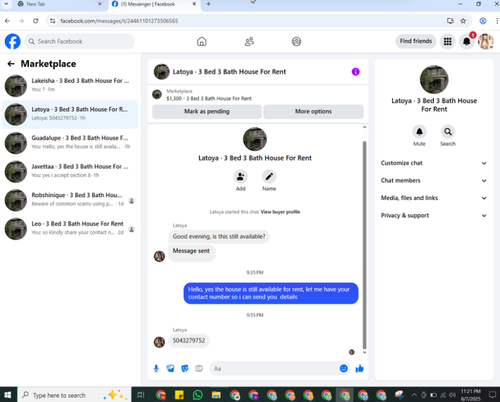Switch to the New Tab browser tab
The image size is (500, 402).
click(59, 4)
